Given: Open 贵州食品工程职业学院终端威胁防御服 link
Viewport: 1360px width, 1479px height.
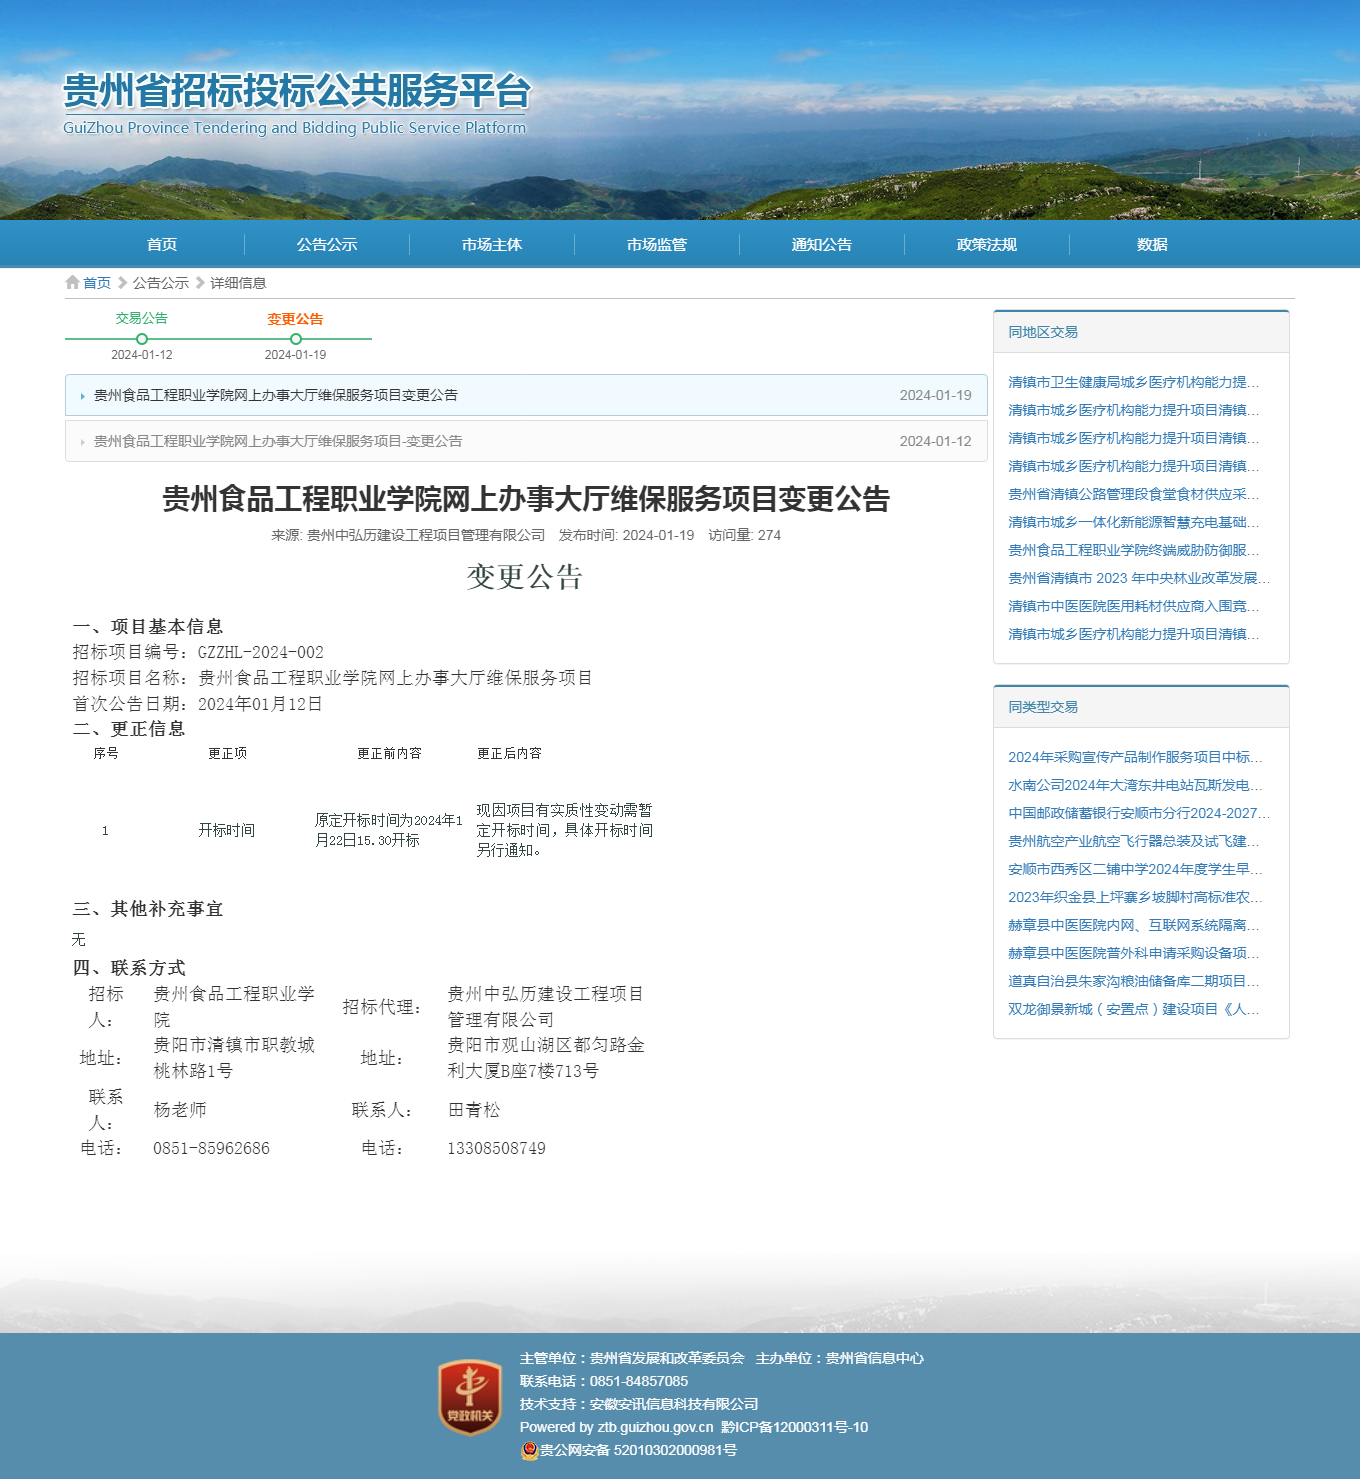Looking at the screenshot, I should [x=1134, y=550].
